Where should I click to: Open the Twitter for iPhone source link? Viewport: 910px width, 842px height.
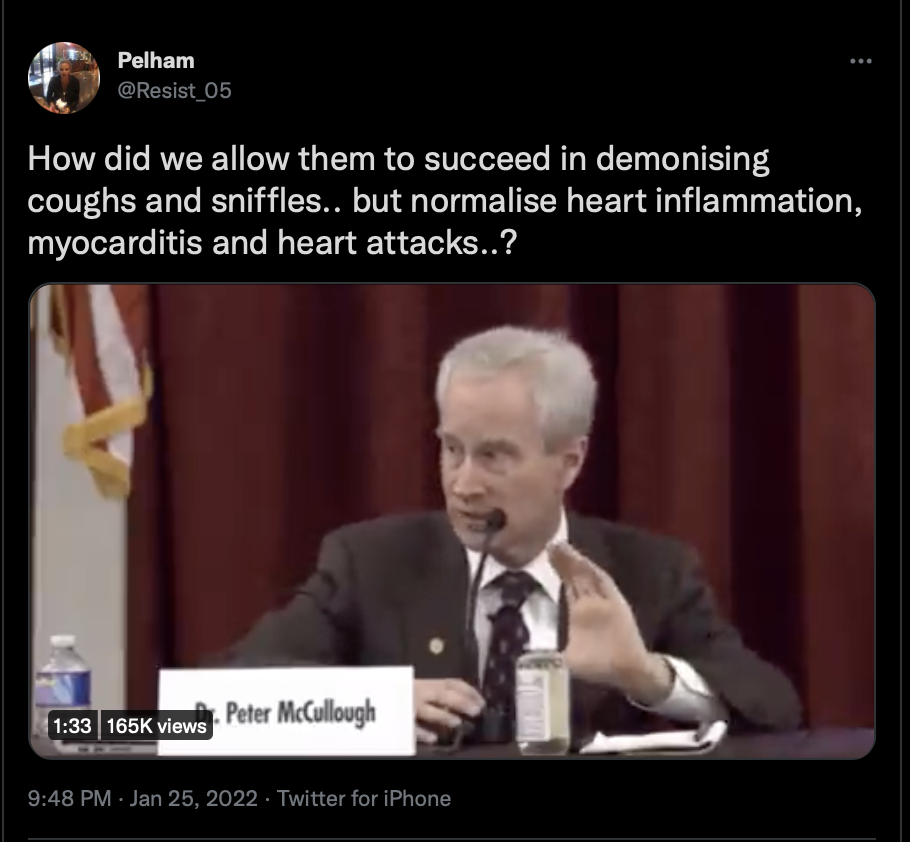point(364,798)
